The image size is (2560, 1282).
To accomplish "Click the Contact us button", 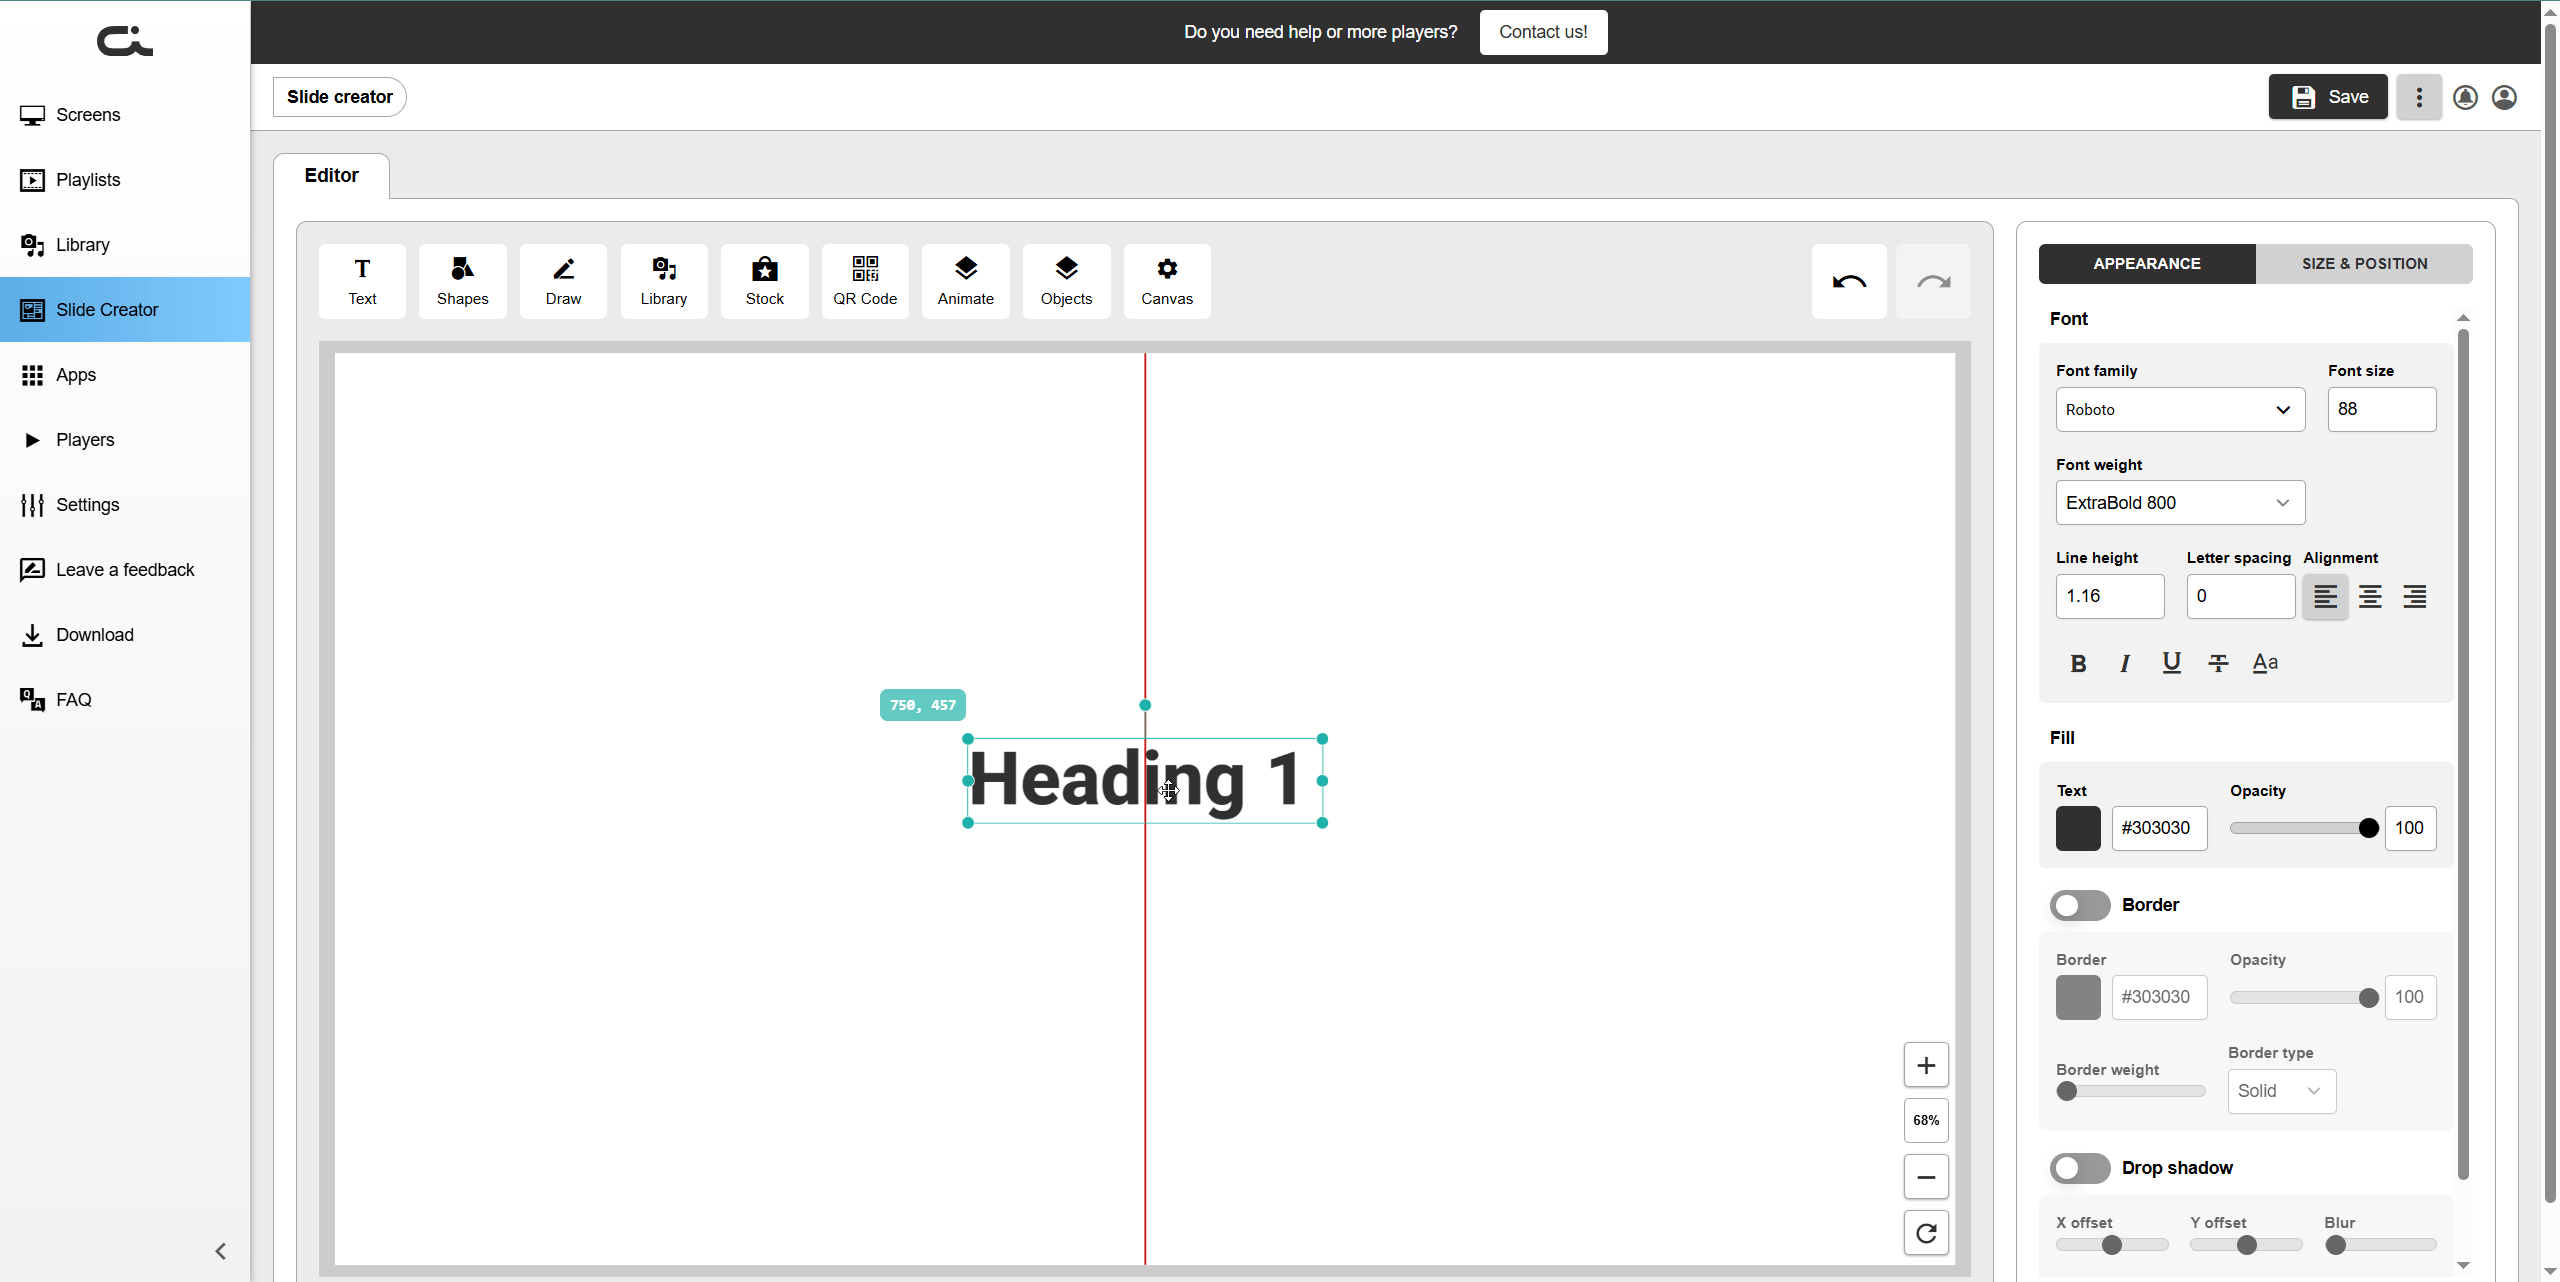I will tap(1542, 32).
